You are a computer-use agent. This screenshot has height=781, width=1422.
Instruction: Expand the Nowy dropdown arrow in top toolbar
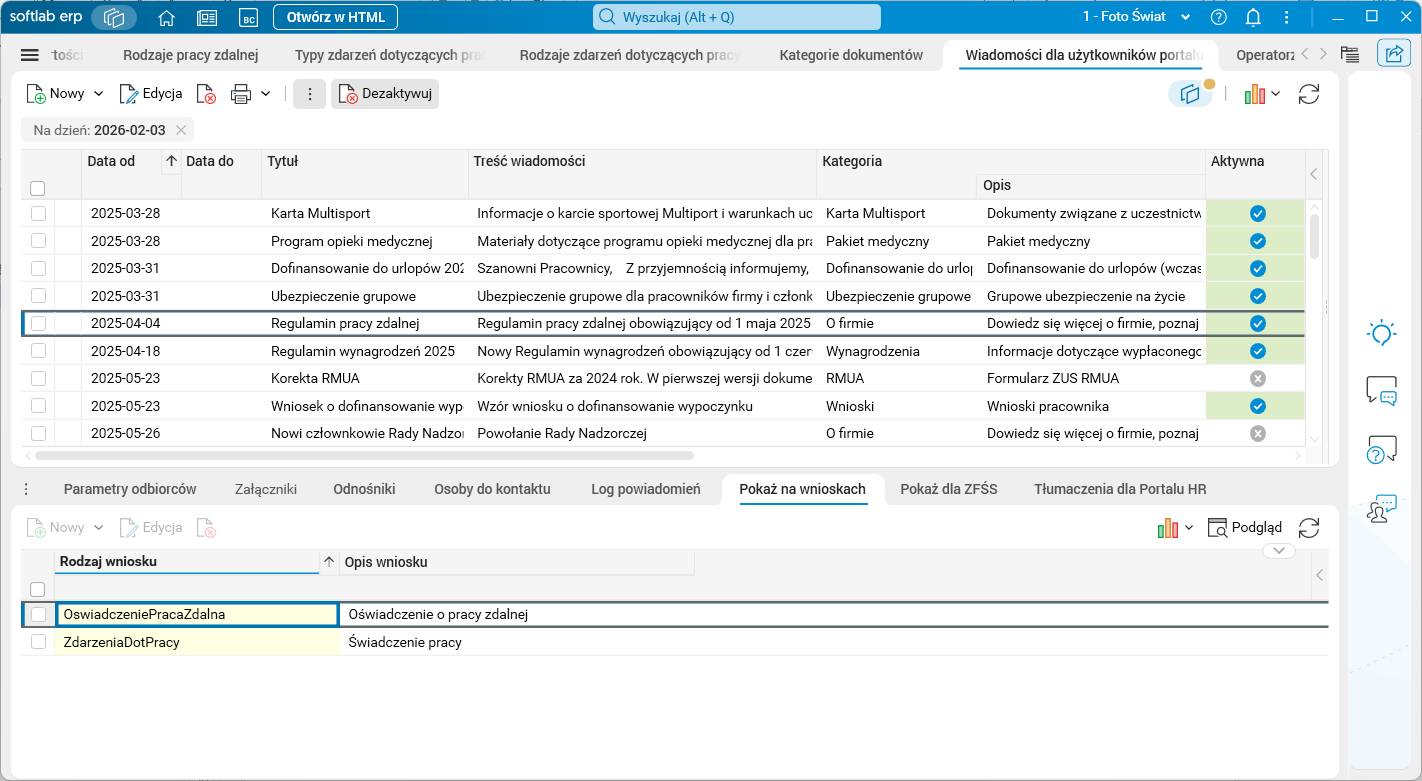click(99, 94)
